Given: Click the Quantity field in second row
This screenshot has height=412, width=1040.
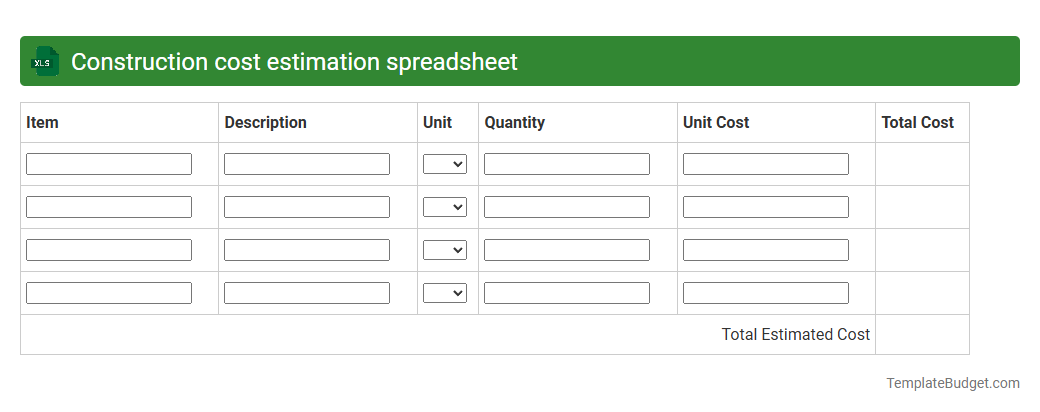Looking at the screenshot, I should [x=567, y=207].
